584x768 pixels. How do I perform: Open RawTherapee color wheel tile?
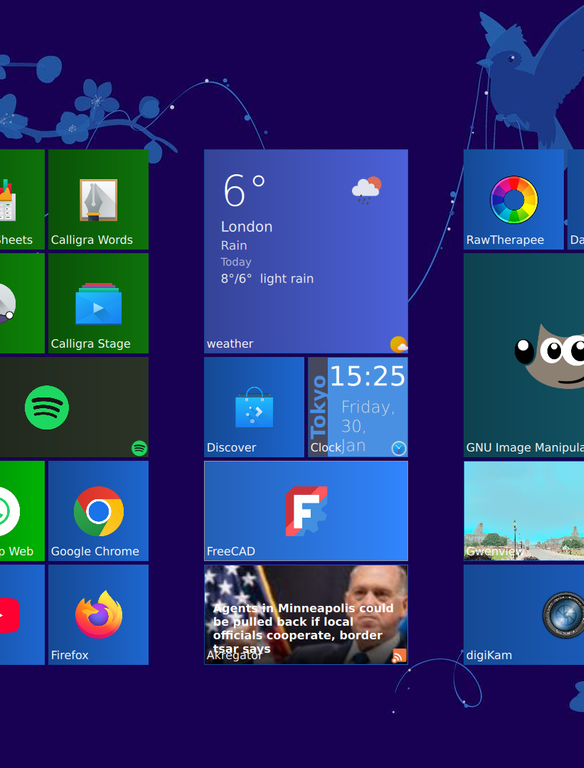point(514,199)
